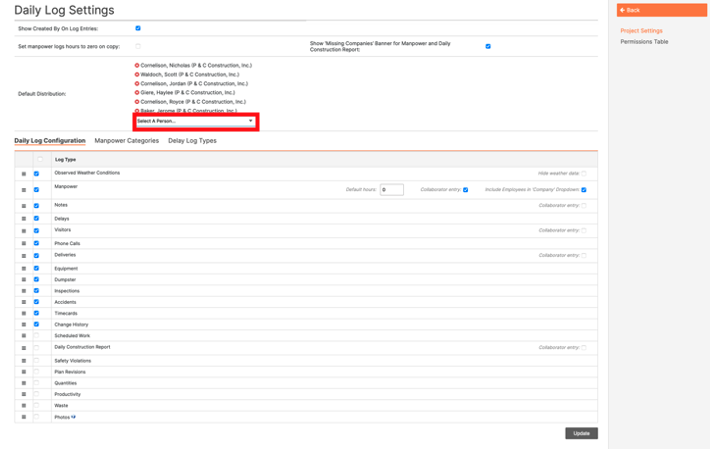Toggle Include Employees in 'Company' Dropdown checkbox
Image resolution: width=710 pixels, height=449 pixels.
click(x=583, y=189)
